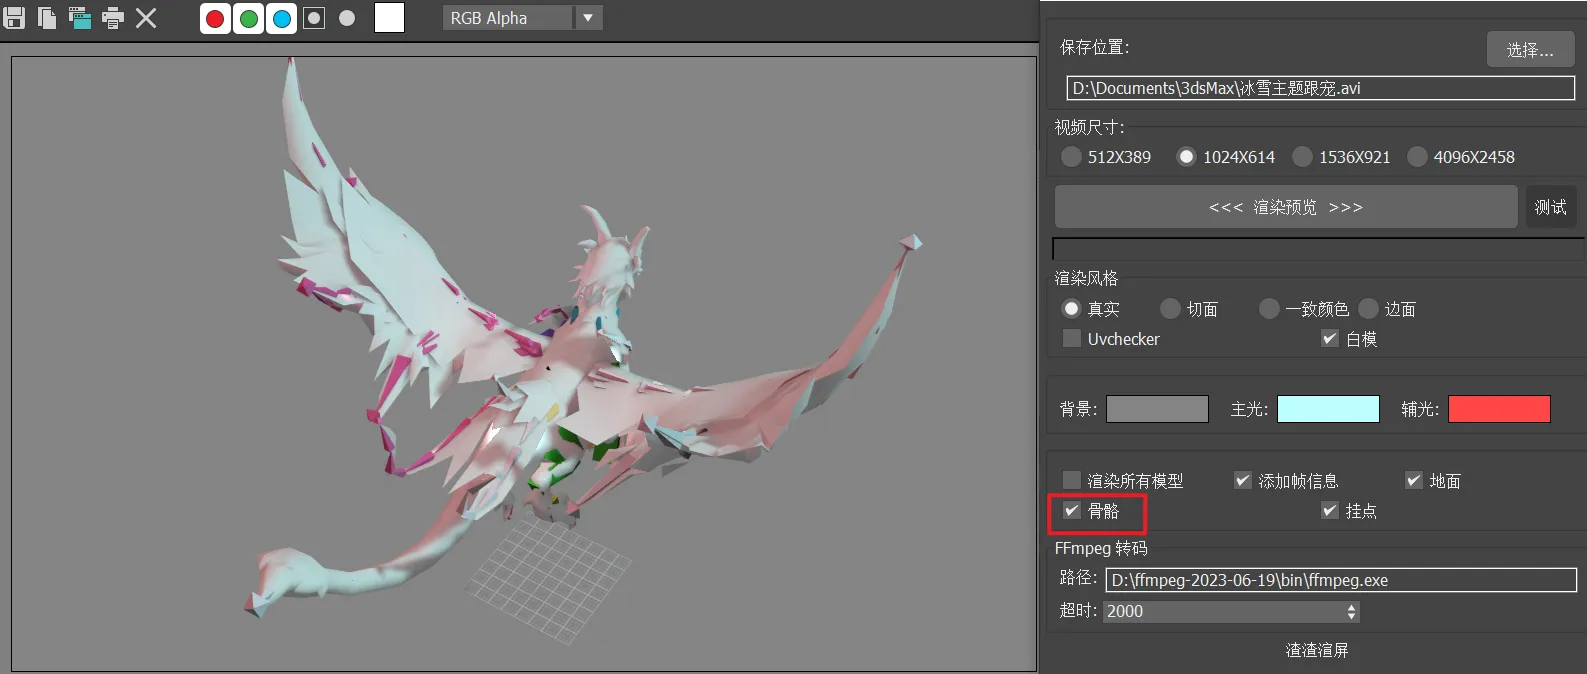
Task: Click the red 辅光 color swatch
Action: click(1499, 409)
